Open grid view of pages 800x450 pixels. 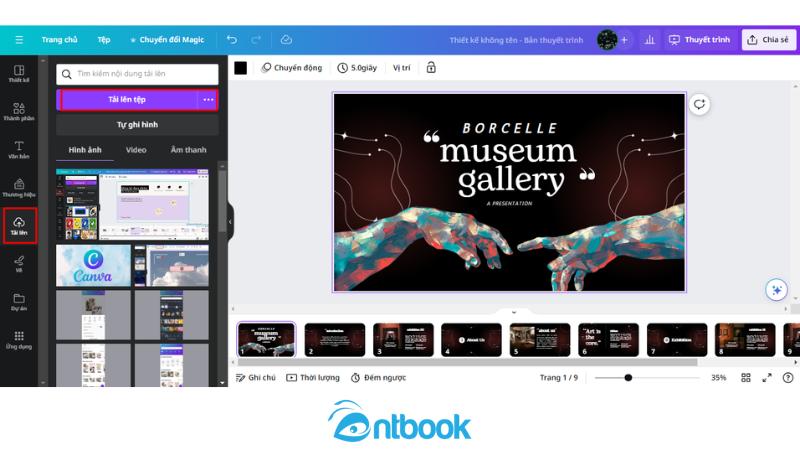click(x=745, y=378)
